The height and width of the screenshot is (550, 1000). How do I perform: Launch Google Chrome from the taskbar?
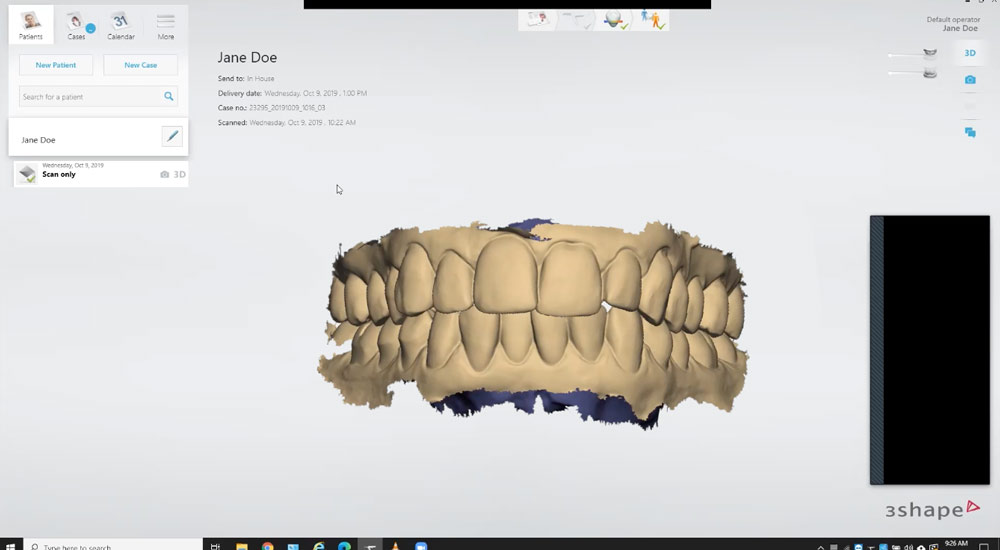point(267,546)
